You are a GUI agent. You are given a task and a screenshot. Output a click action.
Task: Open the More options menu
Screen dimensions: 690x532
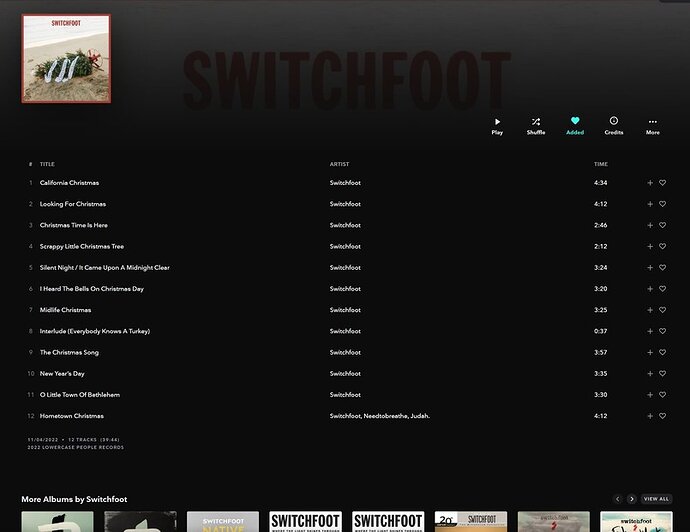[x=653, y=126]
